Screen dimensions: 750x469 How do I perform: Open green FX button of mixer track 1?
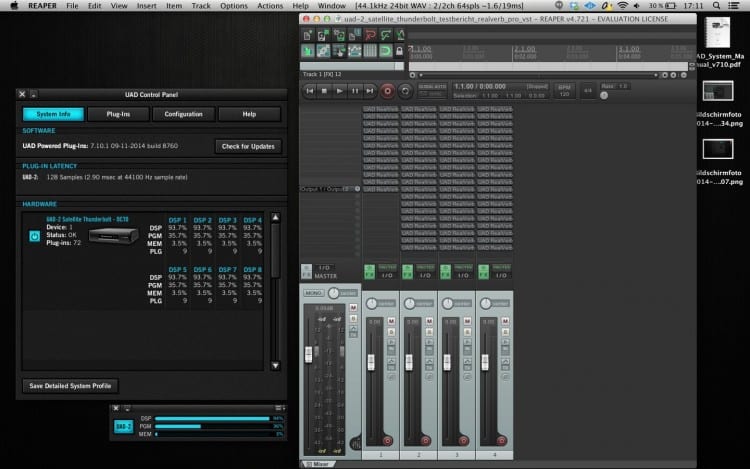369,272
